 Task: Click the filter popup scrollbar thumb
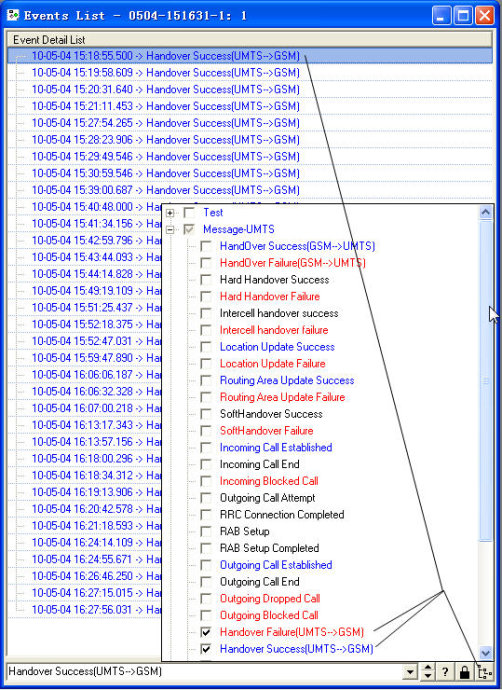coord(486,381)
